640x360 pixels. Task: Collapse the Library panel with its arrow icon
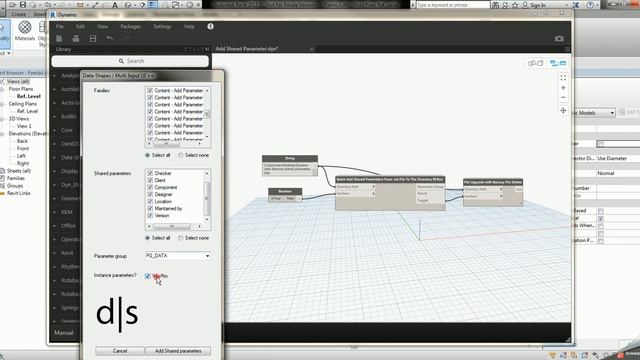[207, 49]
